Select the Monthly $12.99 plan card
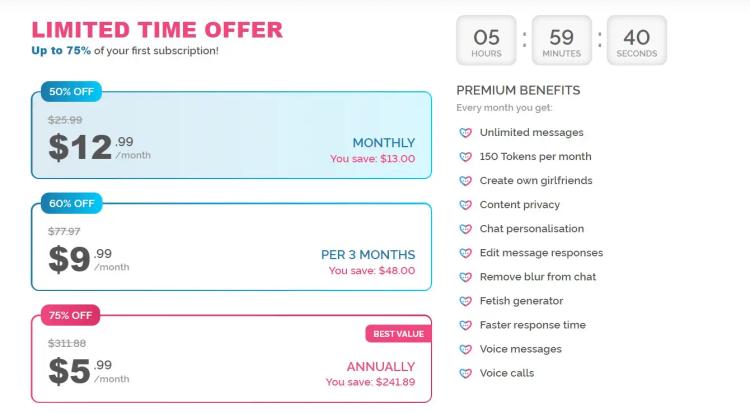This screenshot has height=413, width=750. [232, 135]
